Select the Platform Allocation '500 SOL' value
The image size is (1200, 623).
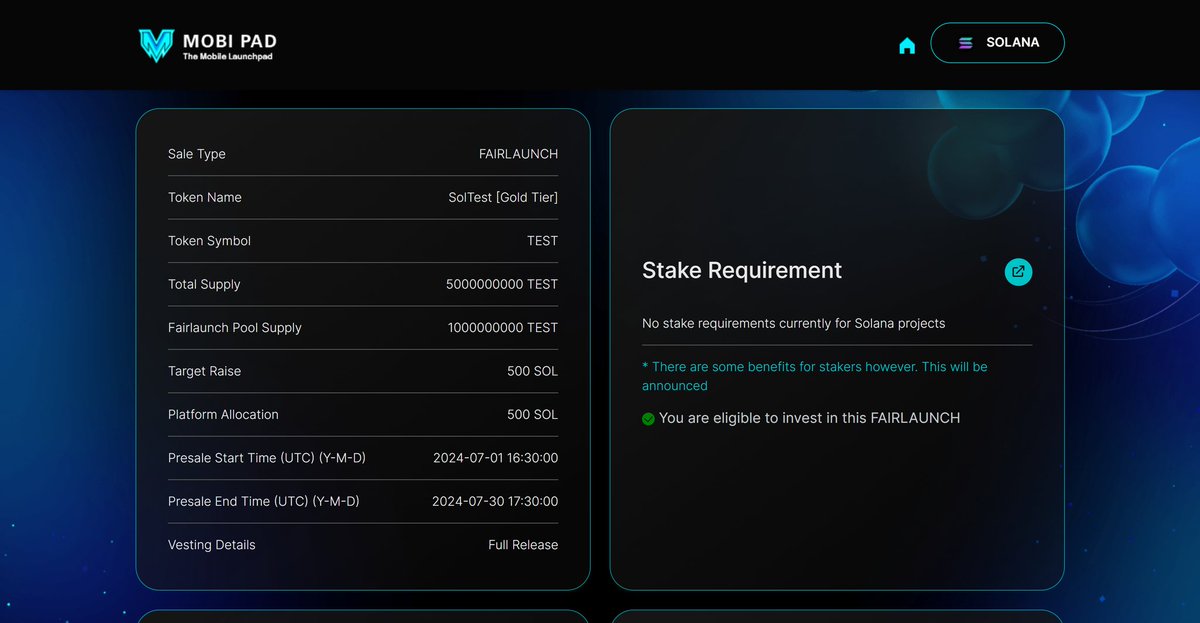coord(532,414)
